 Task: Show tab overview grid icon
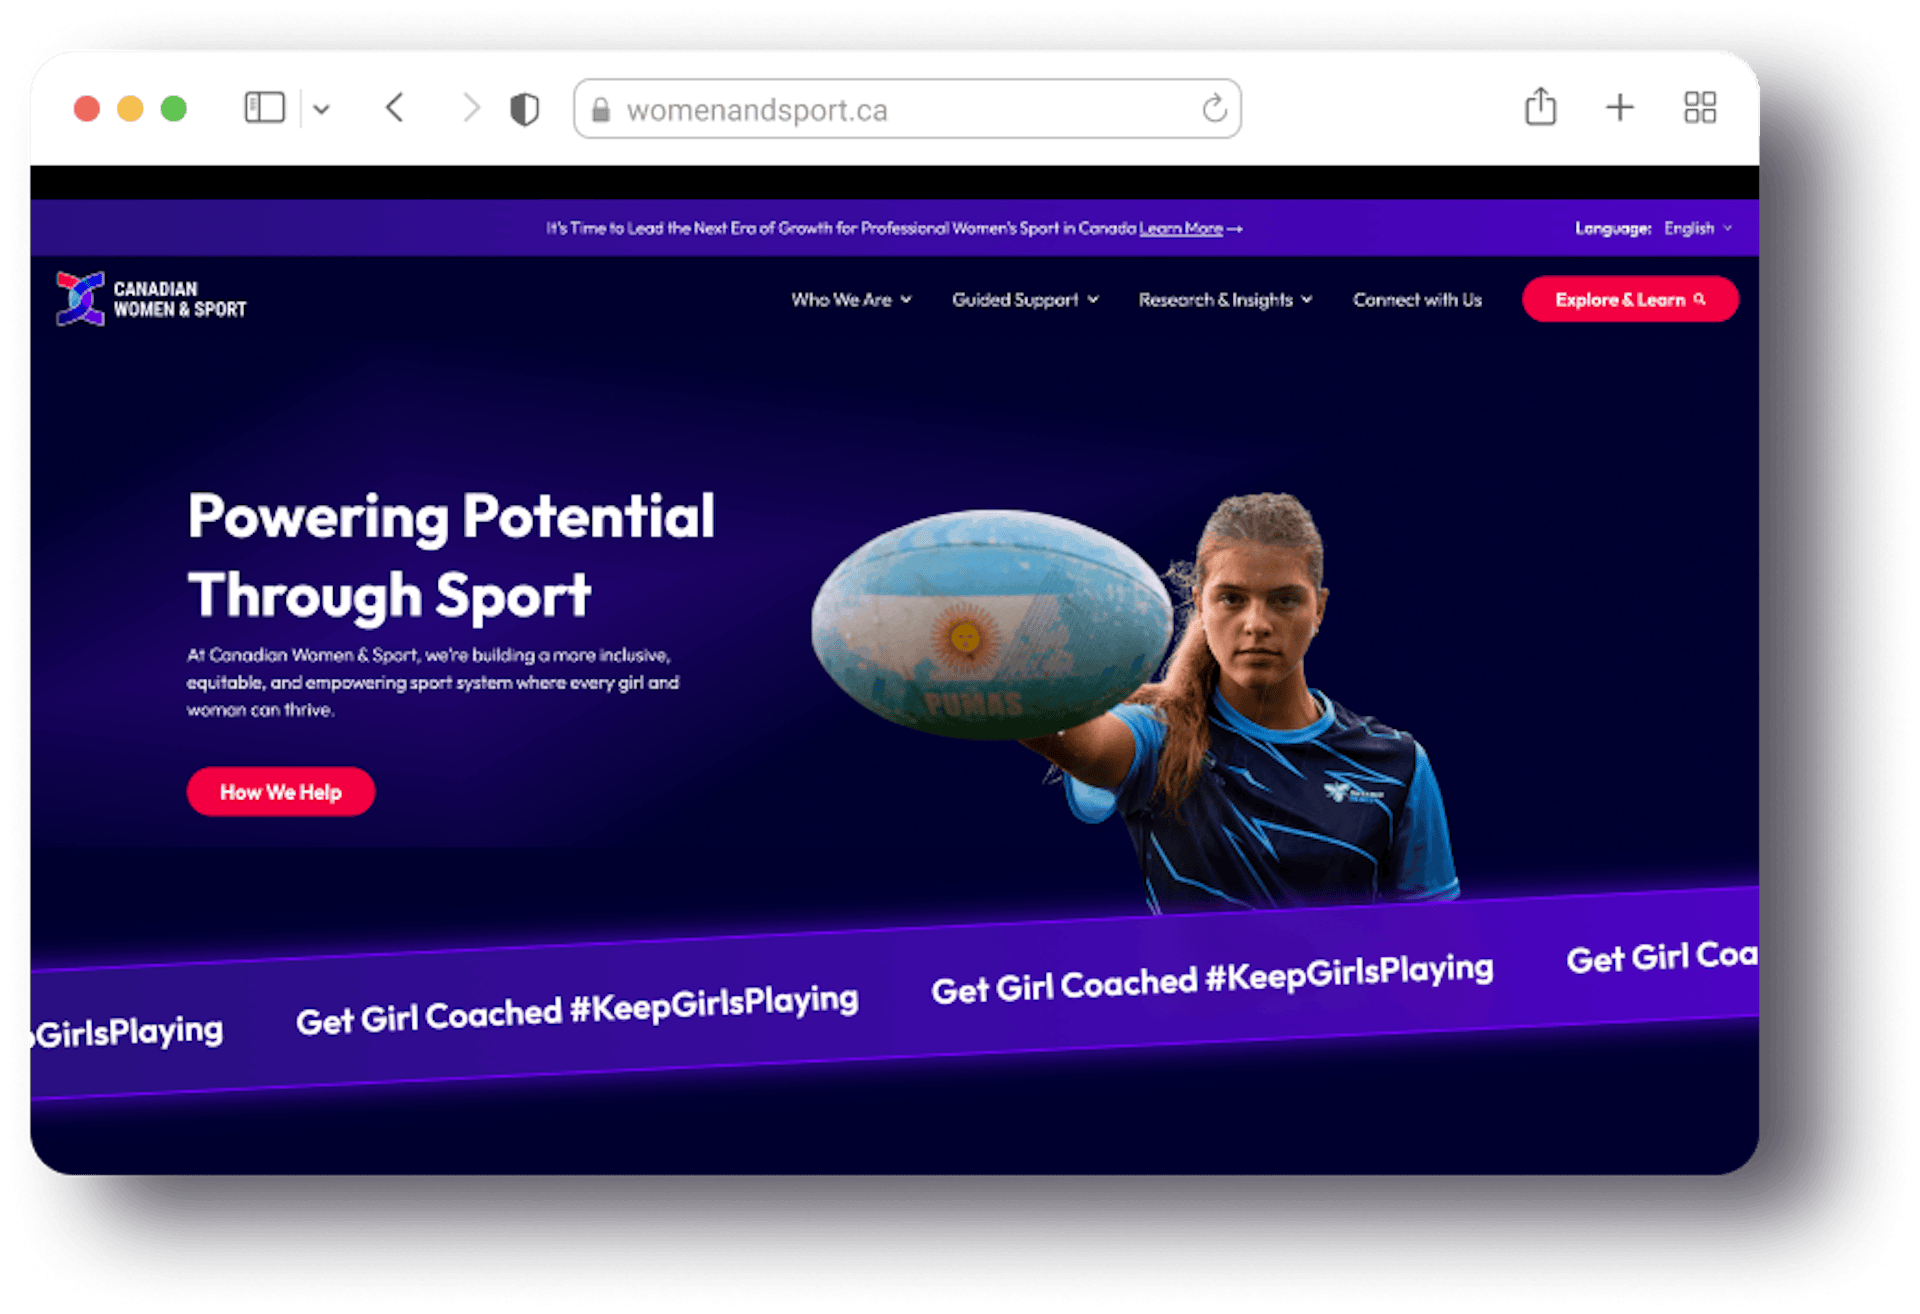pyautogui.click(x=1699, y=107)
